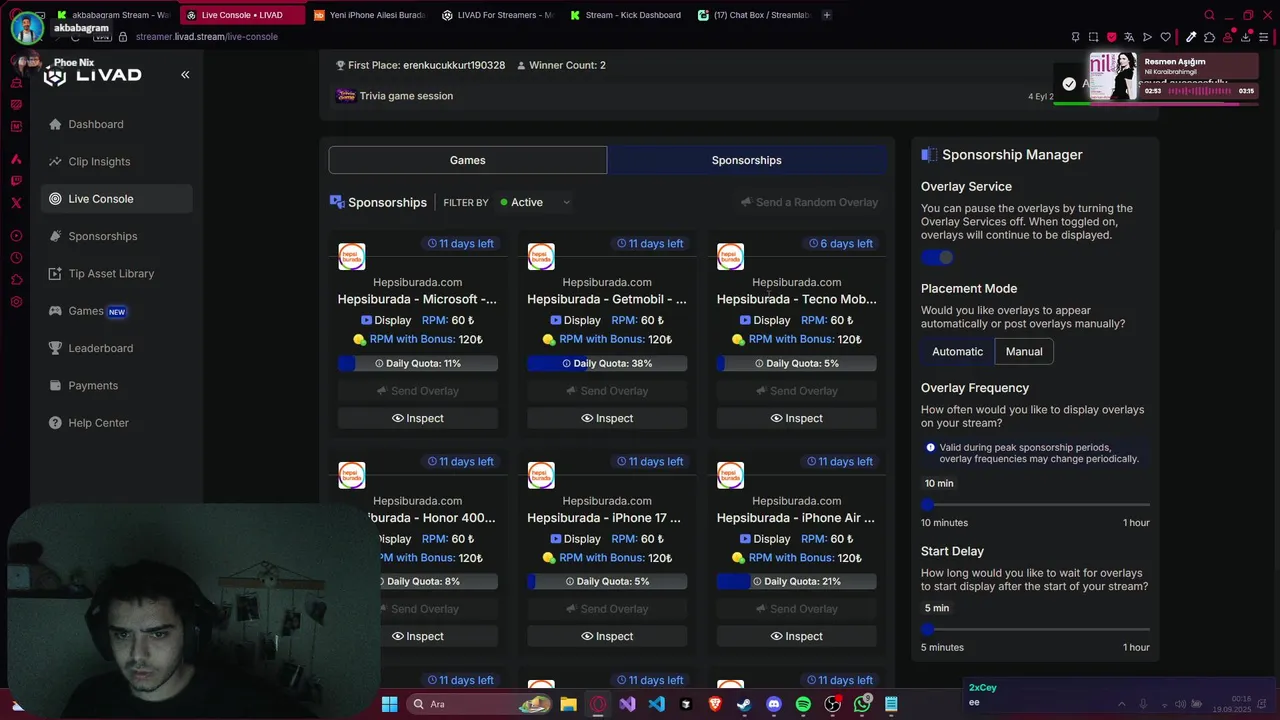1280x720 pixels.
Task: Click the ad blocker shield icon
Action: tap(1111, 37)
